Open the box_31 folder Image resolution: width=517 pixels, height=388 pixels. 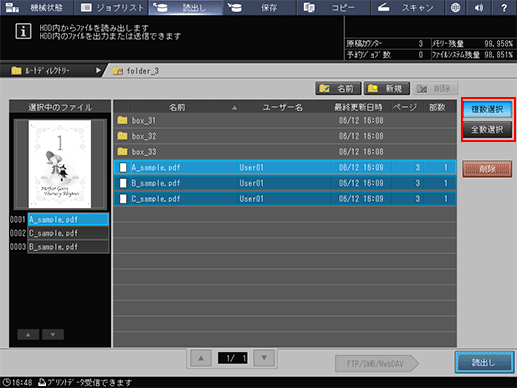285,120
